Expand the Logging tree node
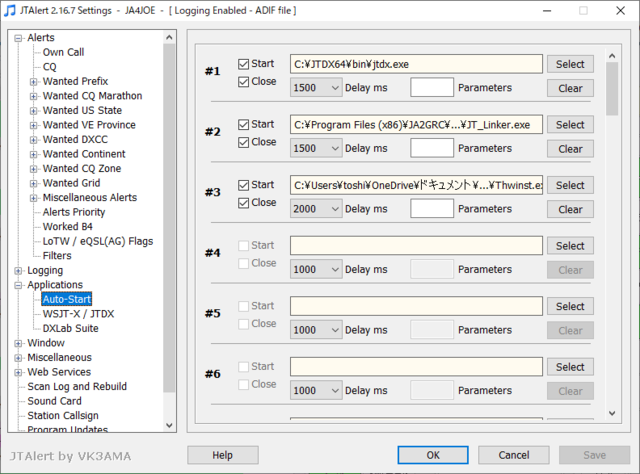 click(18, 271)
